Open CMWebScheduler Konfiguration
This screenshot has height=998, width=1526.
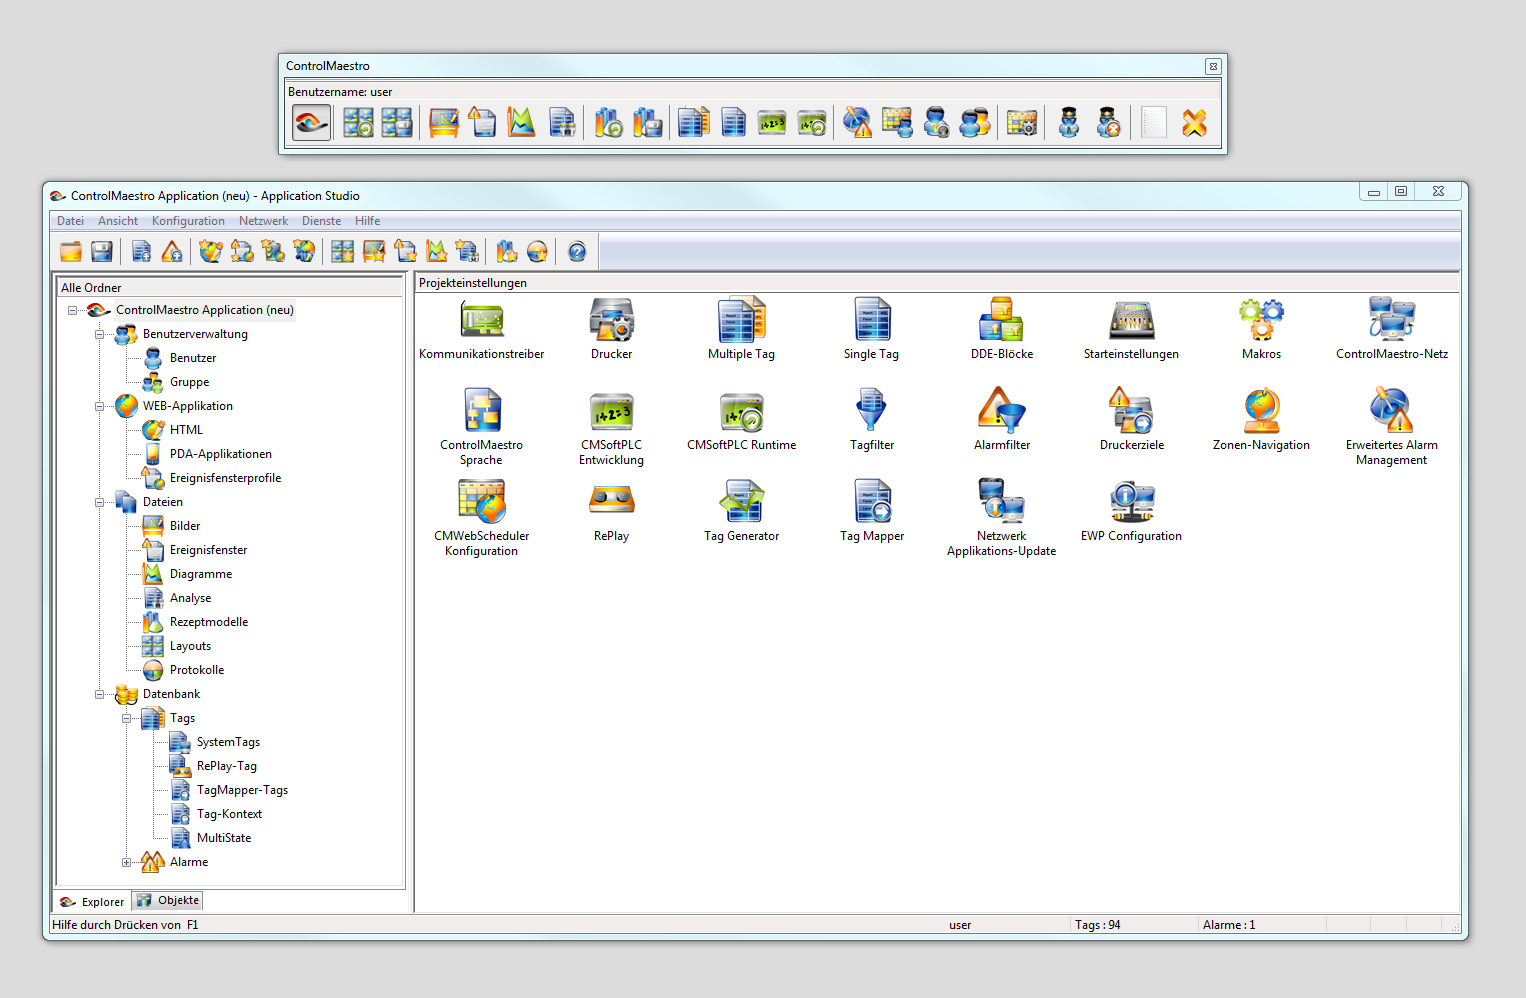(x=482, y=502)
